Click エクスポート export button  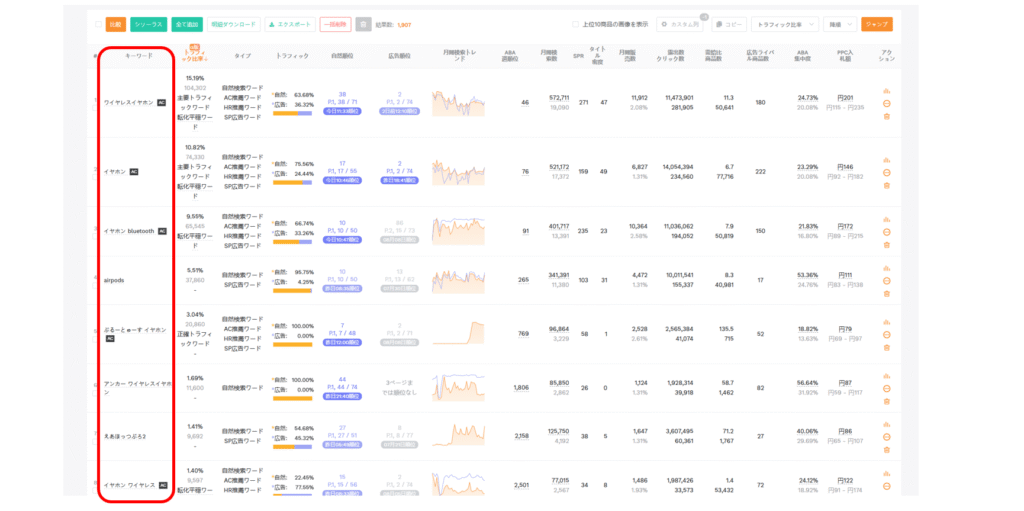click(291, 24)
